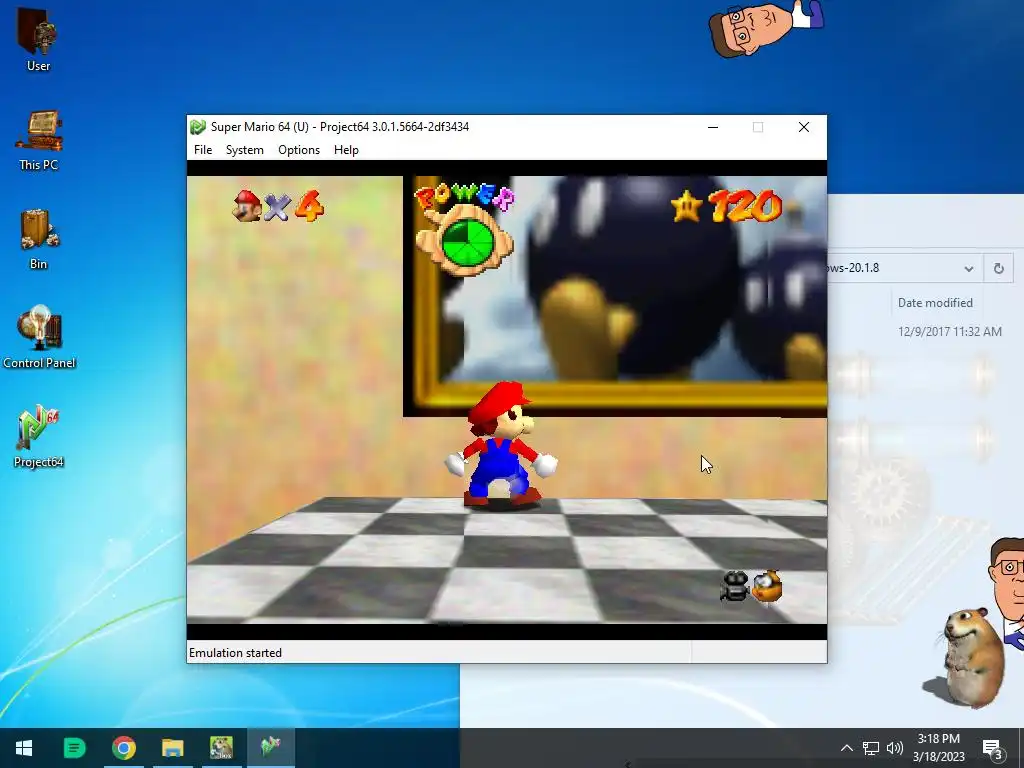The width and height of the screenshot is (1024, 768).
Task: Open the volume control tray icon
Action: [x=895, y=748]
